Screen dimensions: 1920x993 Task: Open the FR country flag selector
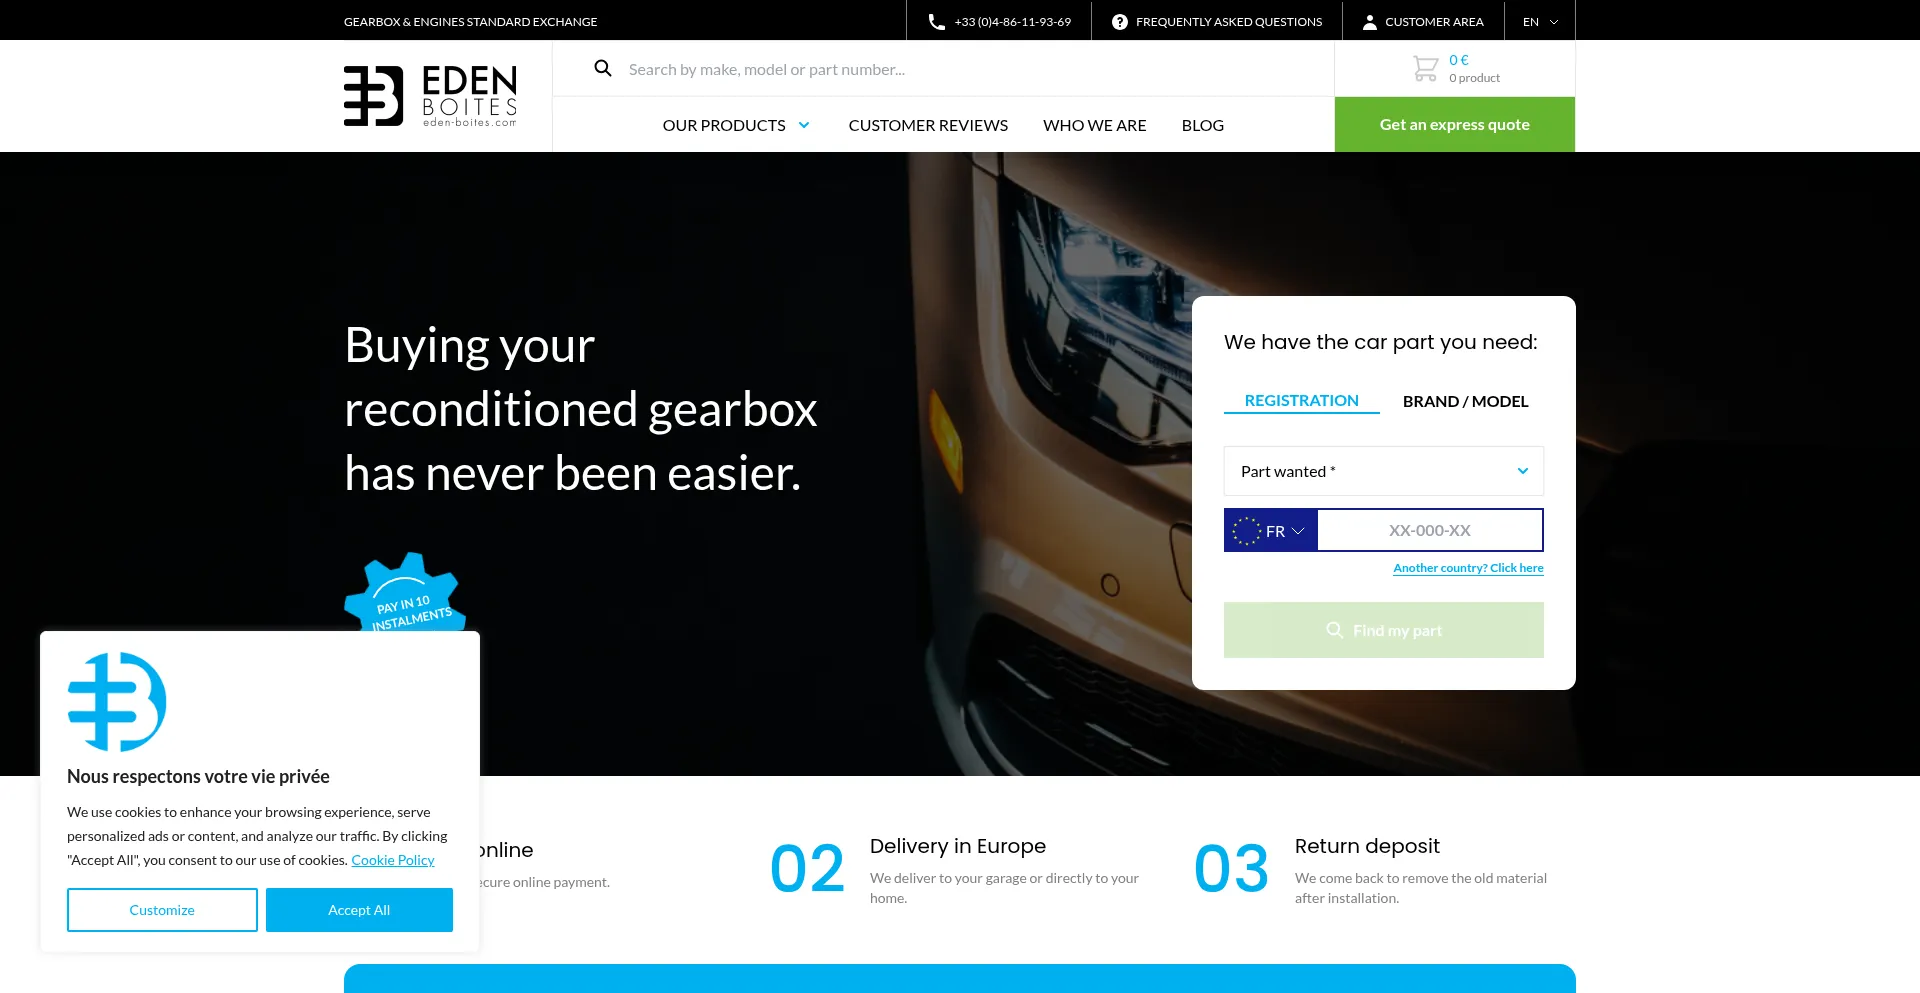click(x=1270, y=530)
